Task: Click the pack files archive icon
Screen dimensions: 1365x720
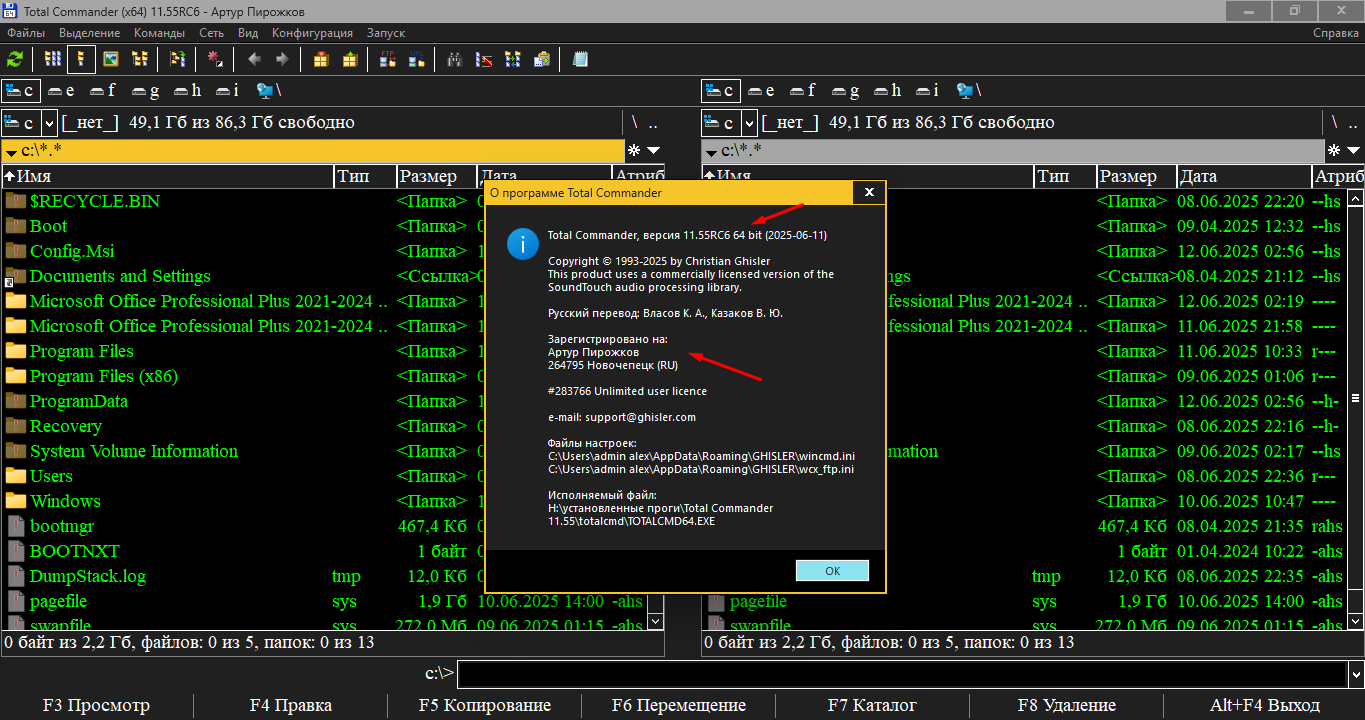Action: (320, 60)
